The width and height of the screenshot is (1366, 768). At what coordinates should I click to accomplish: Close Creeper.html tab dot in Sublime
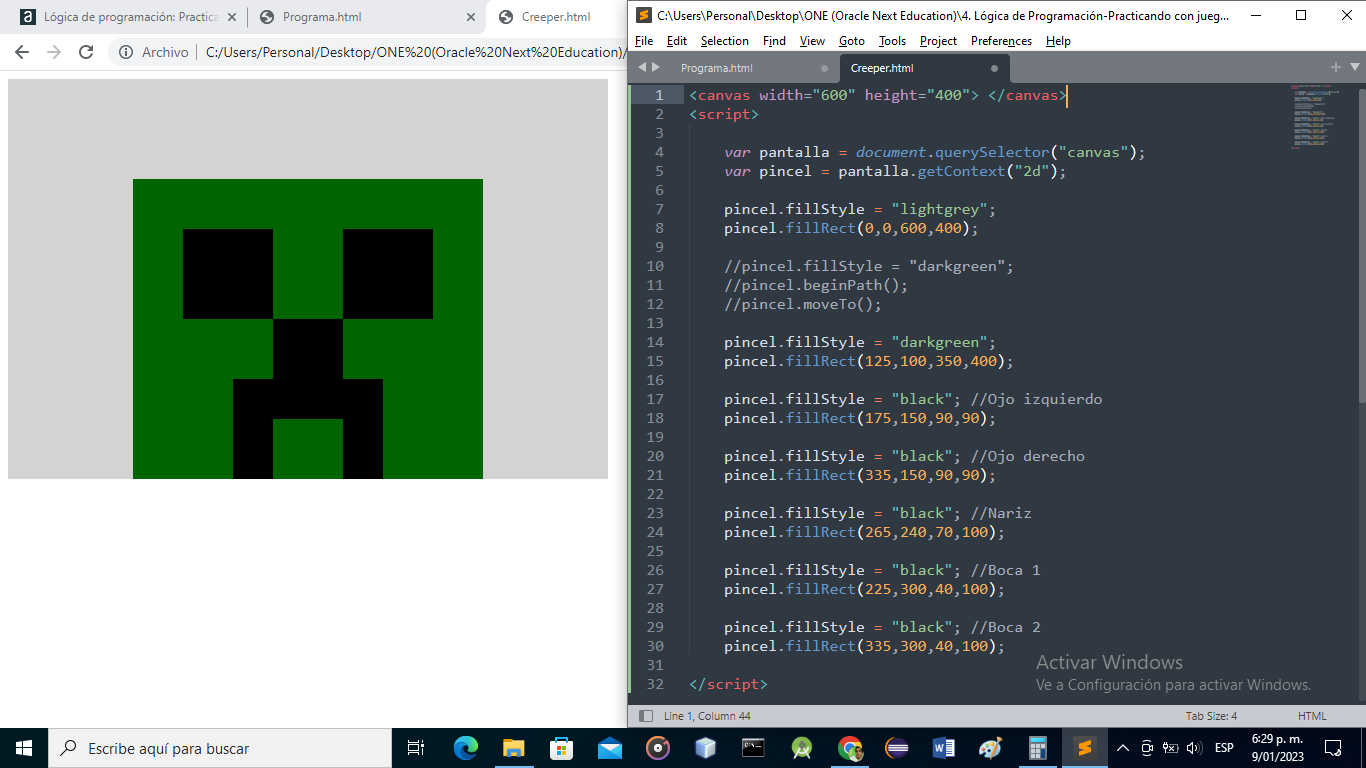(994, 68)
